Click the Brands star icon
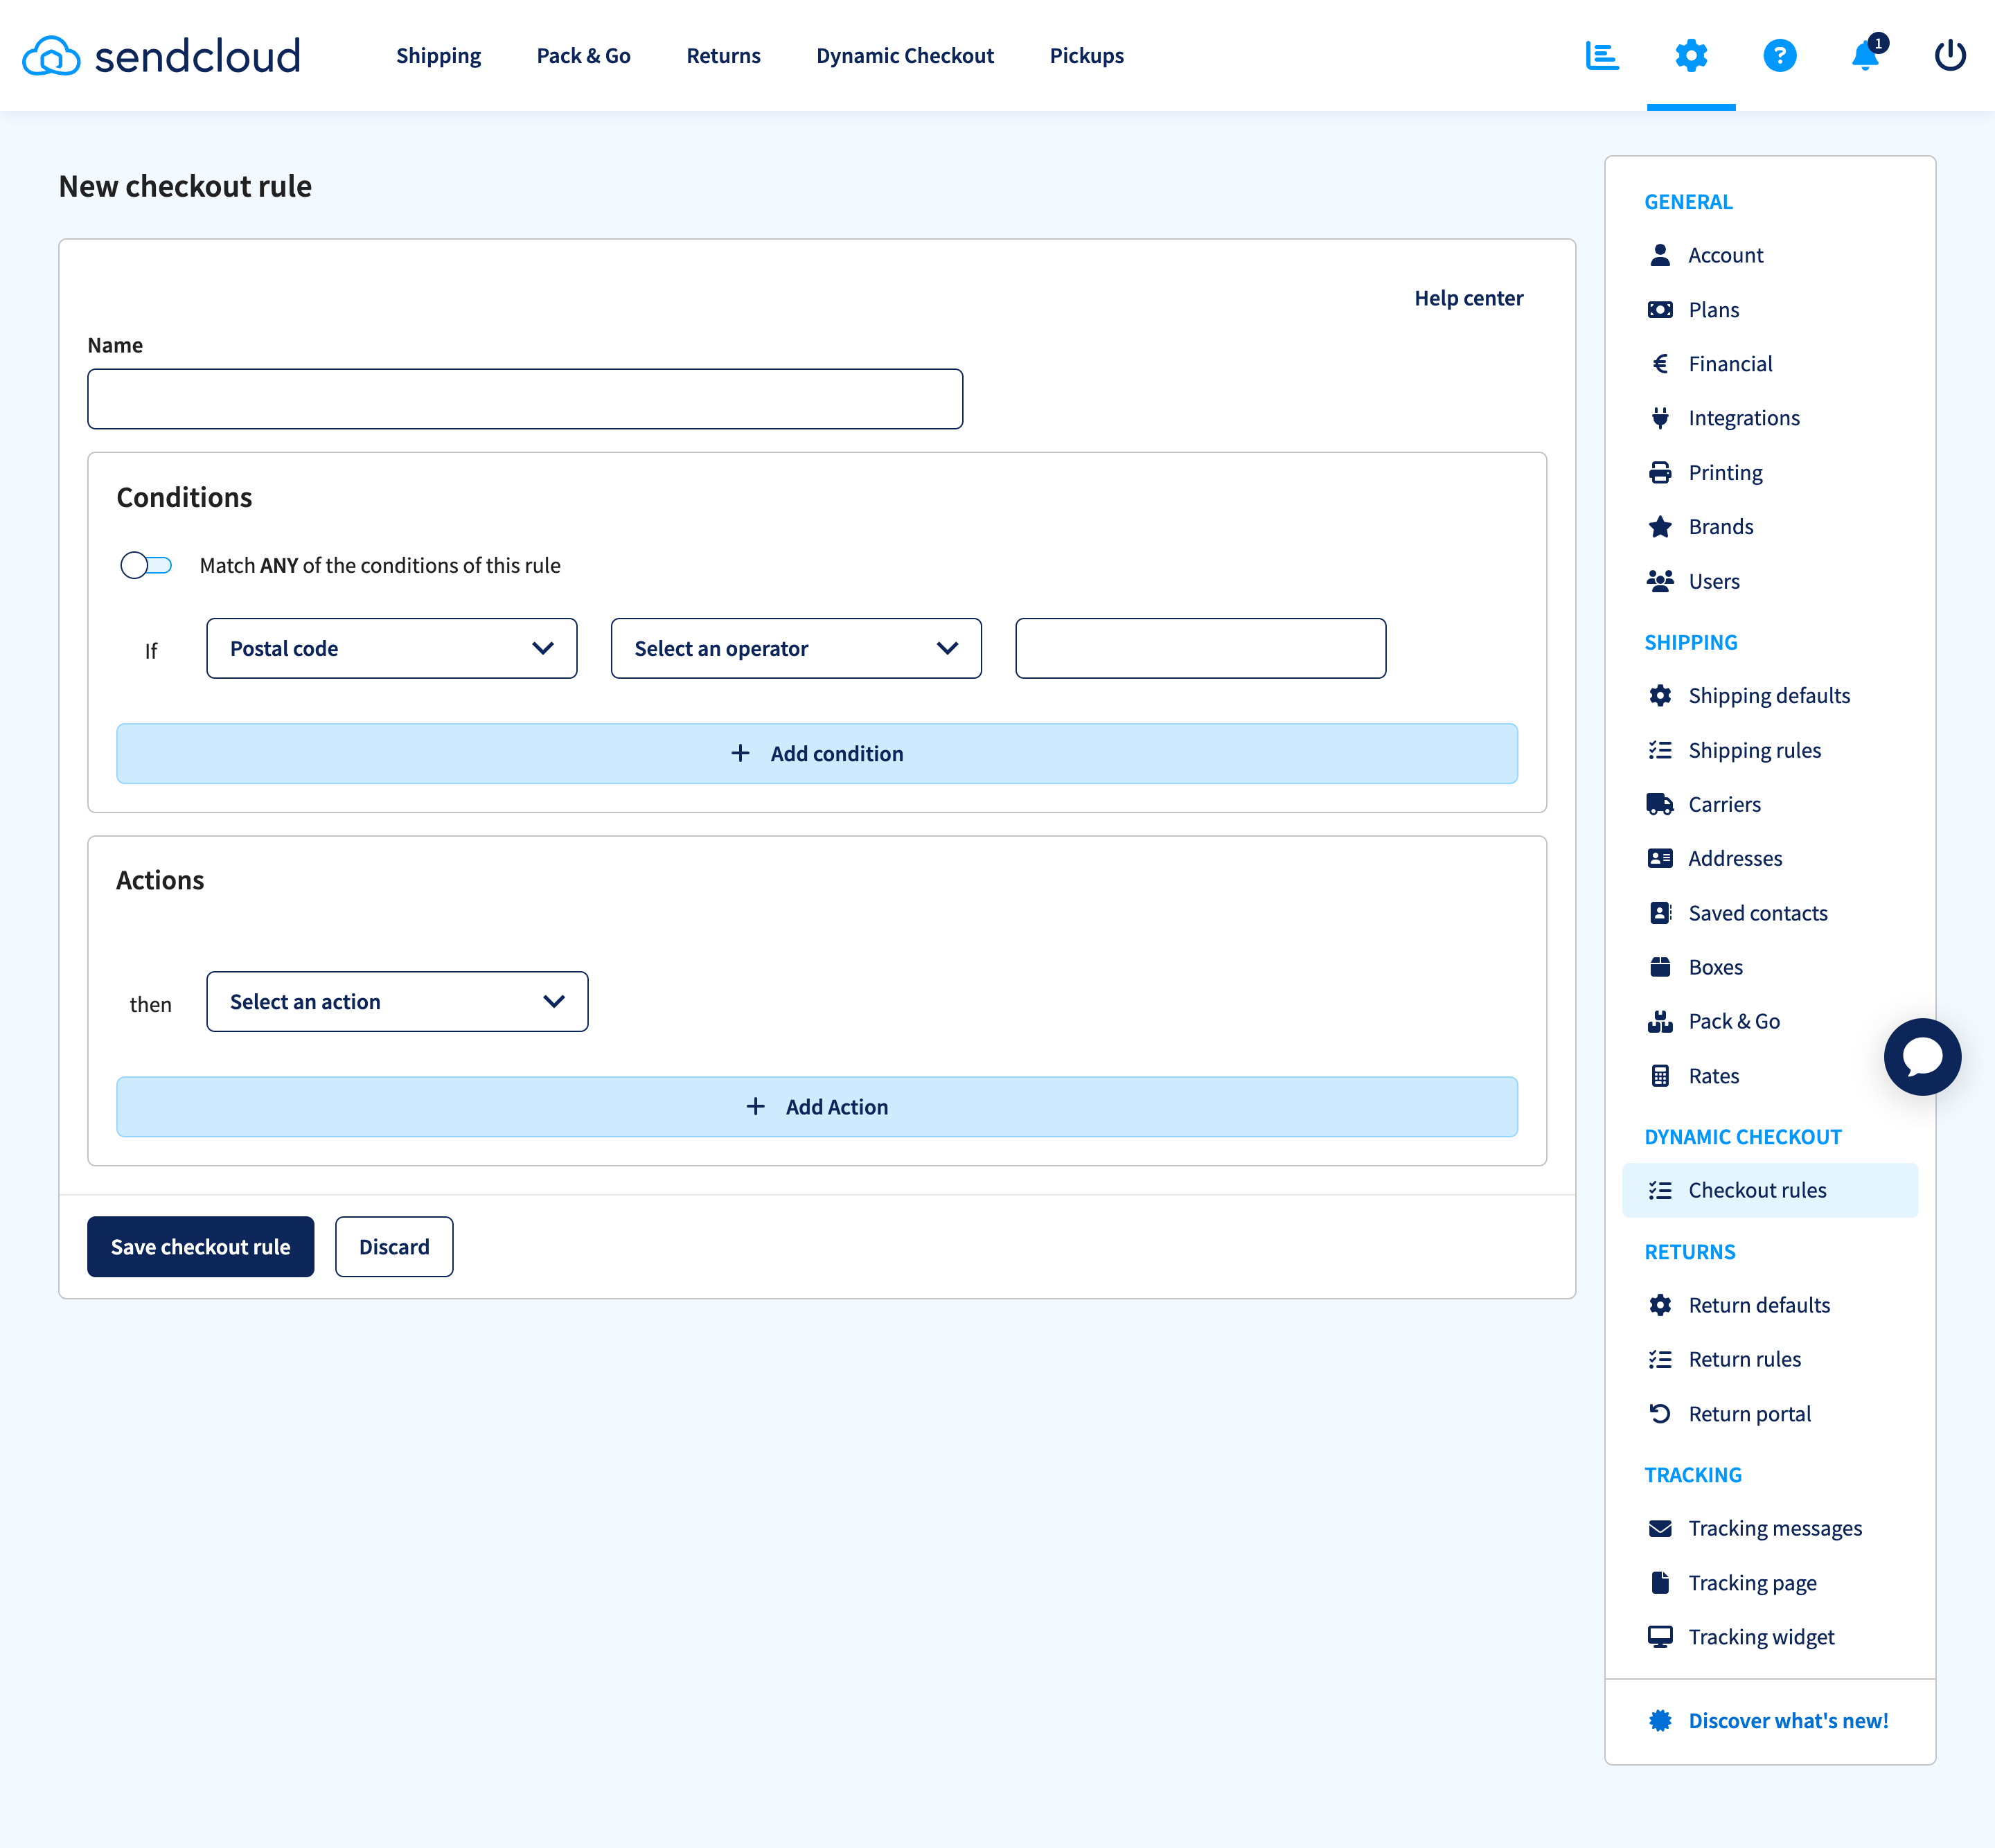Screen dimensions: 1995x1848 click(1660, 527)
